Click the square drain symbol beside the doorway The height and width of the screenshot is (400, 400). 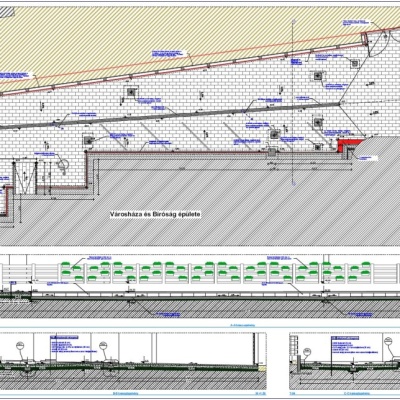point(88,140)
